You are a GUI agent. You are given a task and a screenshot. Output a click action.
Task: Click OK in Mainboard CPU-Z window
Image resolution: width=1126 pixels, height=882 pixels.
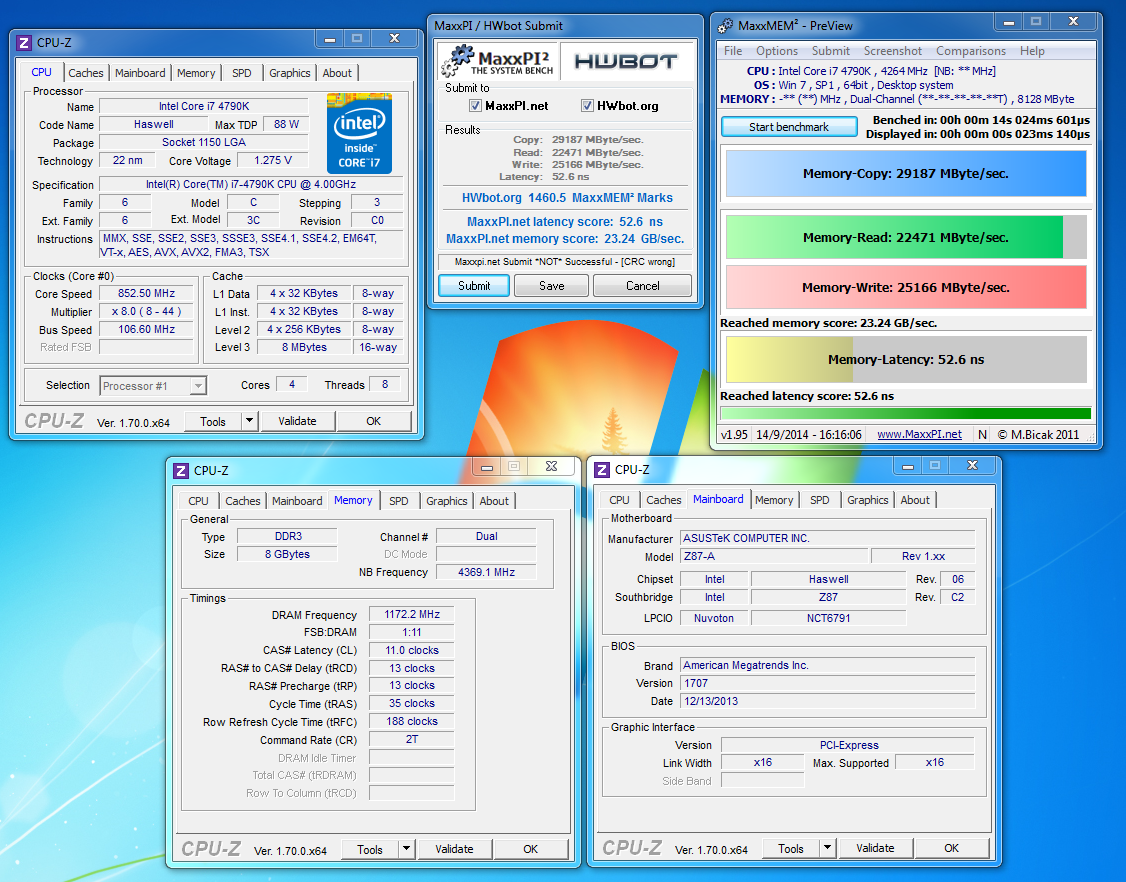click(951, 848)
